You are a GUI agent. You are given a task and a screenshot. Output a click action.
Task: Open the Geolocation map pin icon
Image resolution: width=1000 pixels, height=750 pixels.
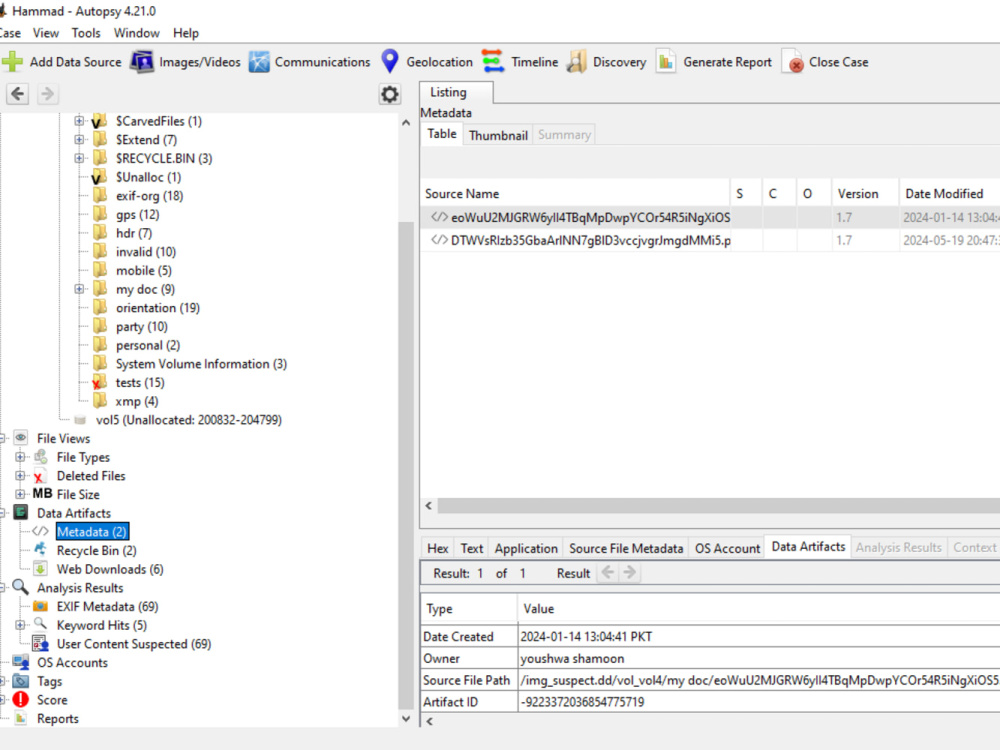(x=390, y=61)
